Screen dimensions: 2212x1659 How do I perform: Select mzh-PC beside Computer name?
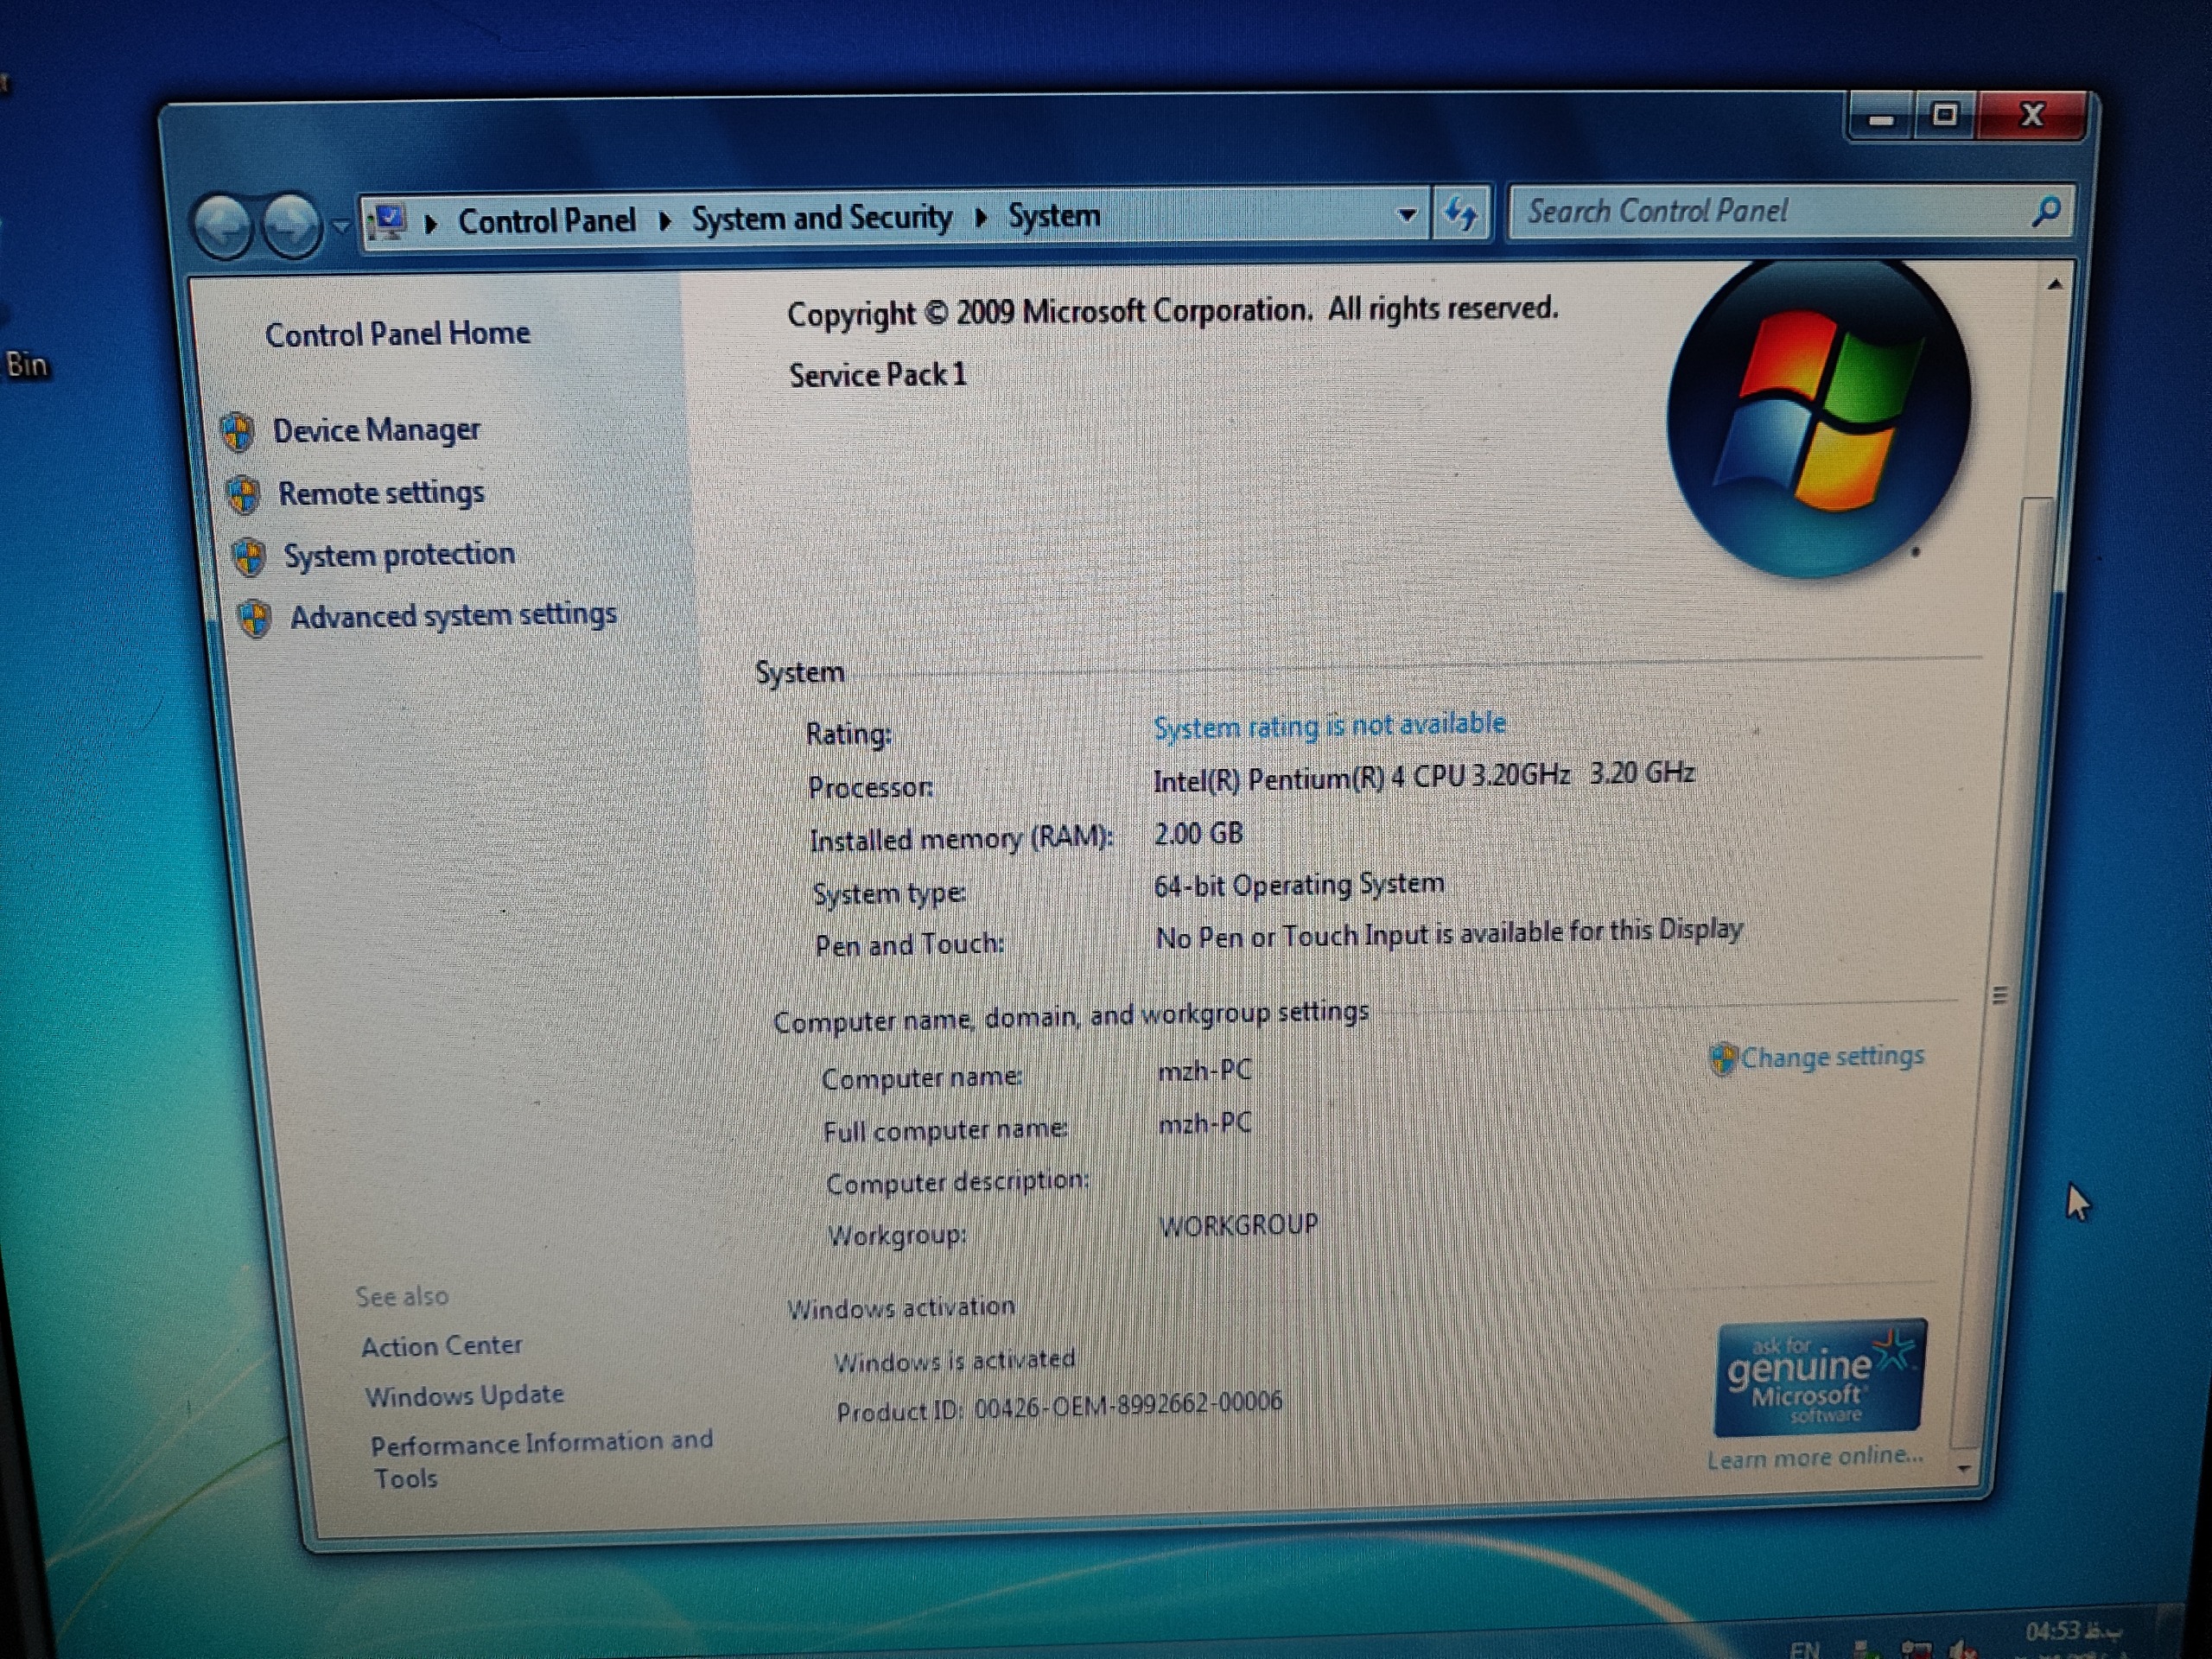pyautogui.click(x=1204, y=1071)
